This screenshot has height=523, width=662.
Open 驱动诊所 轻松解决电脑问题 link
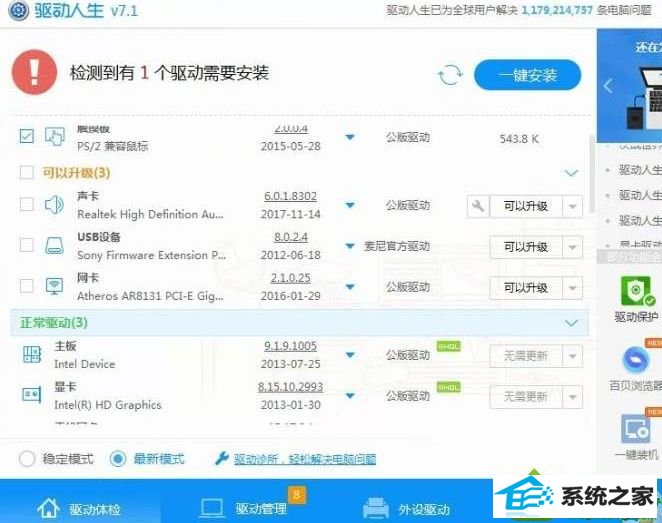click(305, 459)
